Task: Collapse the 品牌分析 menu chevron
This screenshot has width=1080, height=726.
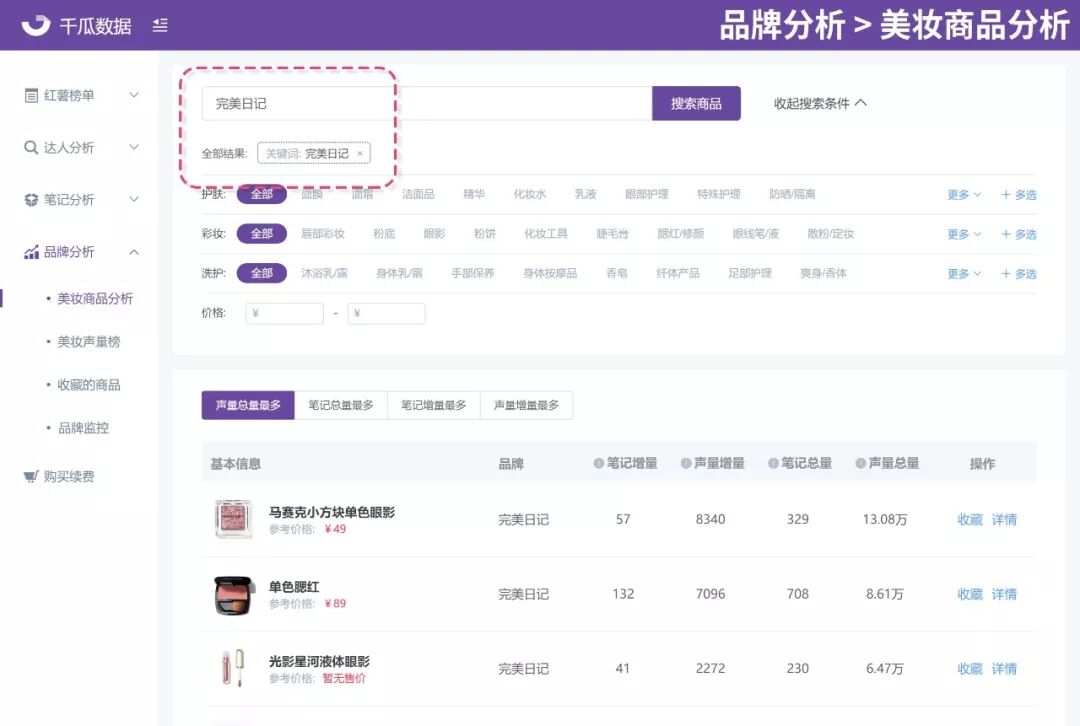Action: click(x=134, y=252)
